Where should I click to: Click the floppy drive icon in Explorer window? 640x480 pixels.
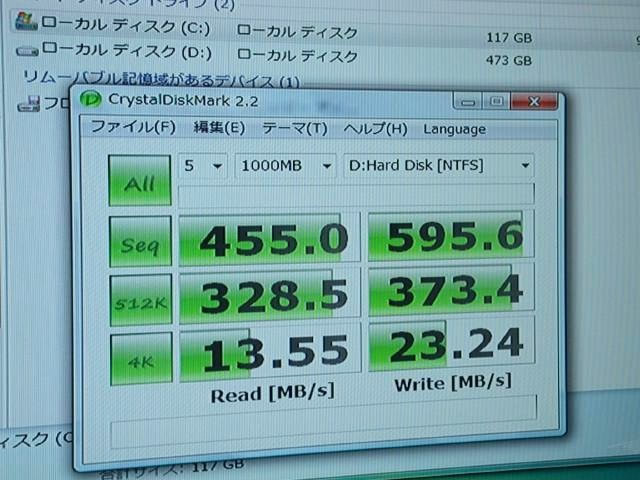tap(29, 104)
